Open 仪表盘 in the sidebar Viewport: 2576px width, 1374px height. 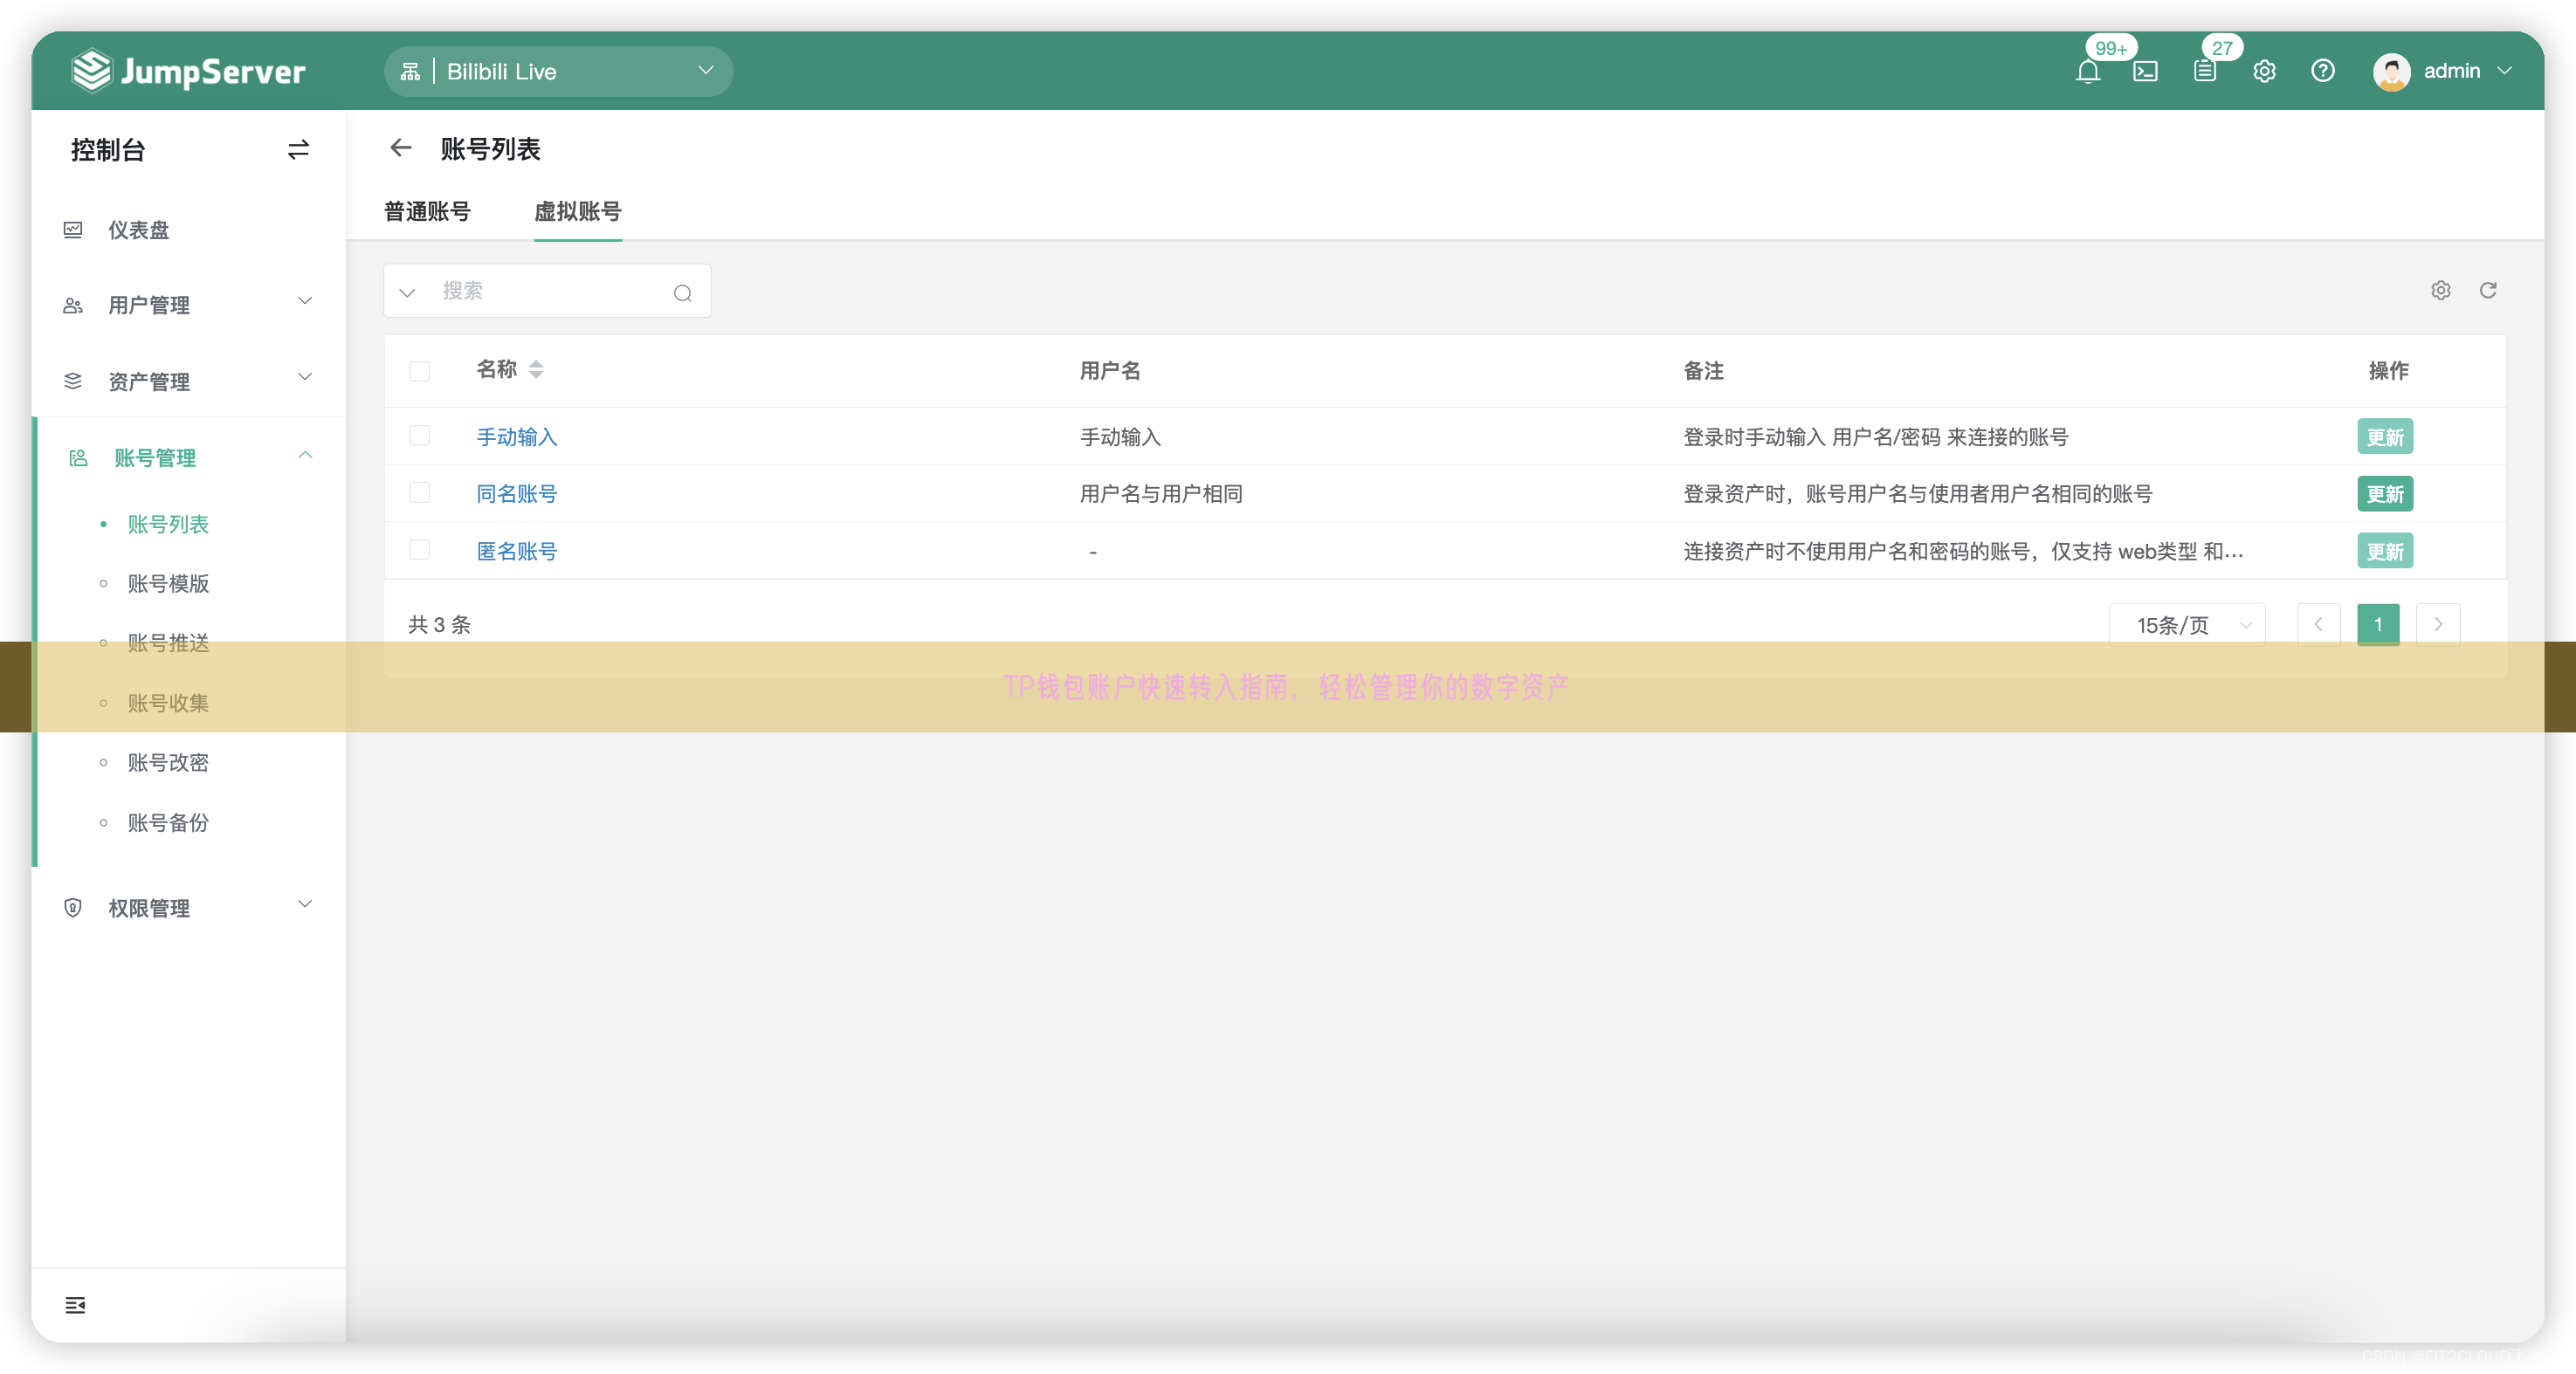tap(139, 230)
